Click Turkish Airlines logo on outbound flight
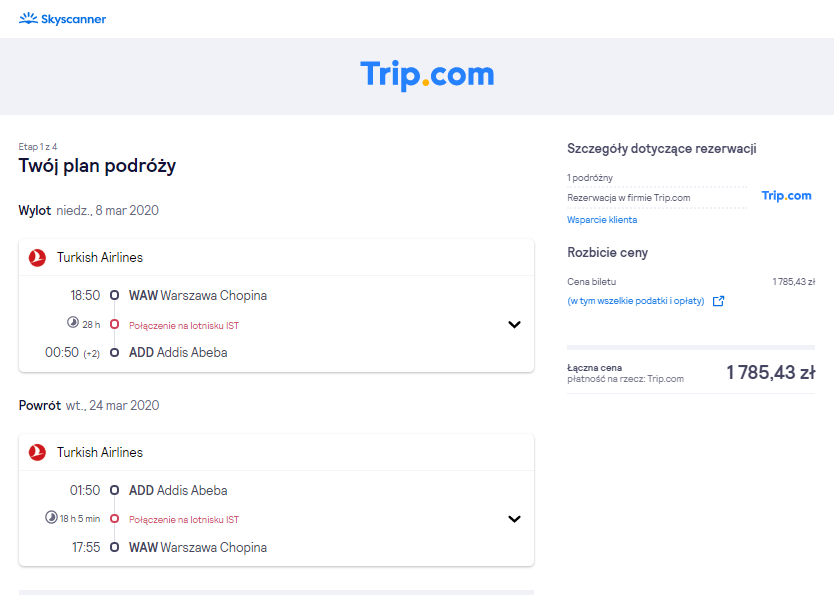Screen dimensions: 834x600 click(37, 257)
